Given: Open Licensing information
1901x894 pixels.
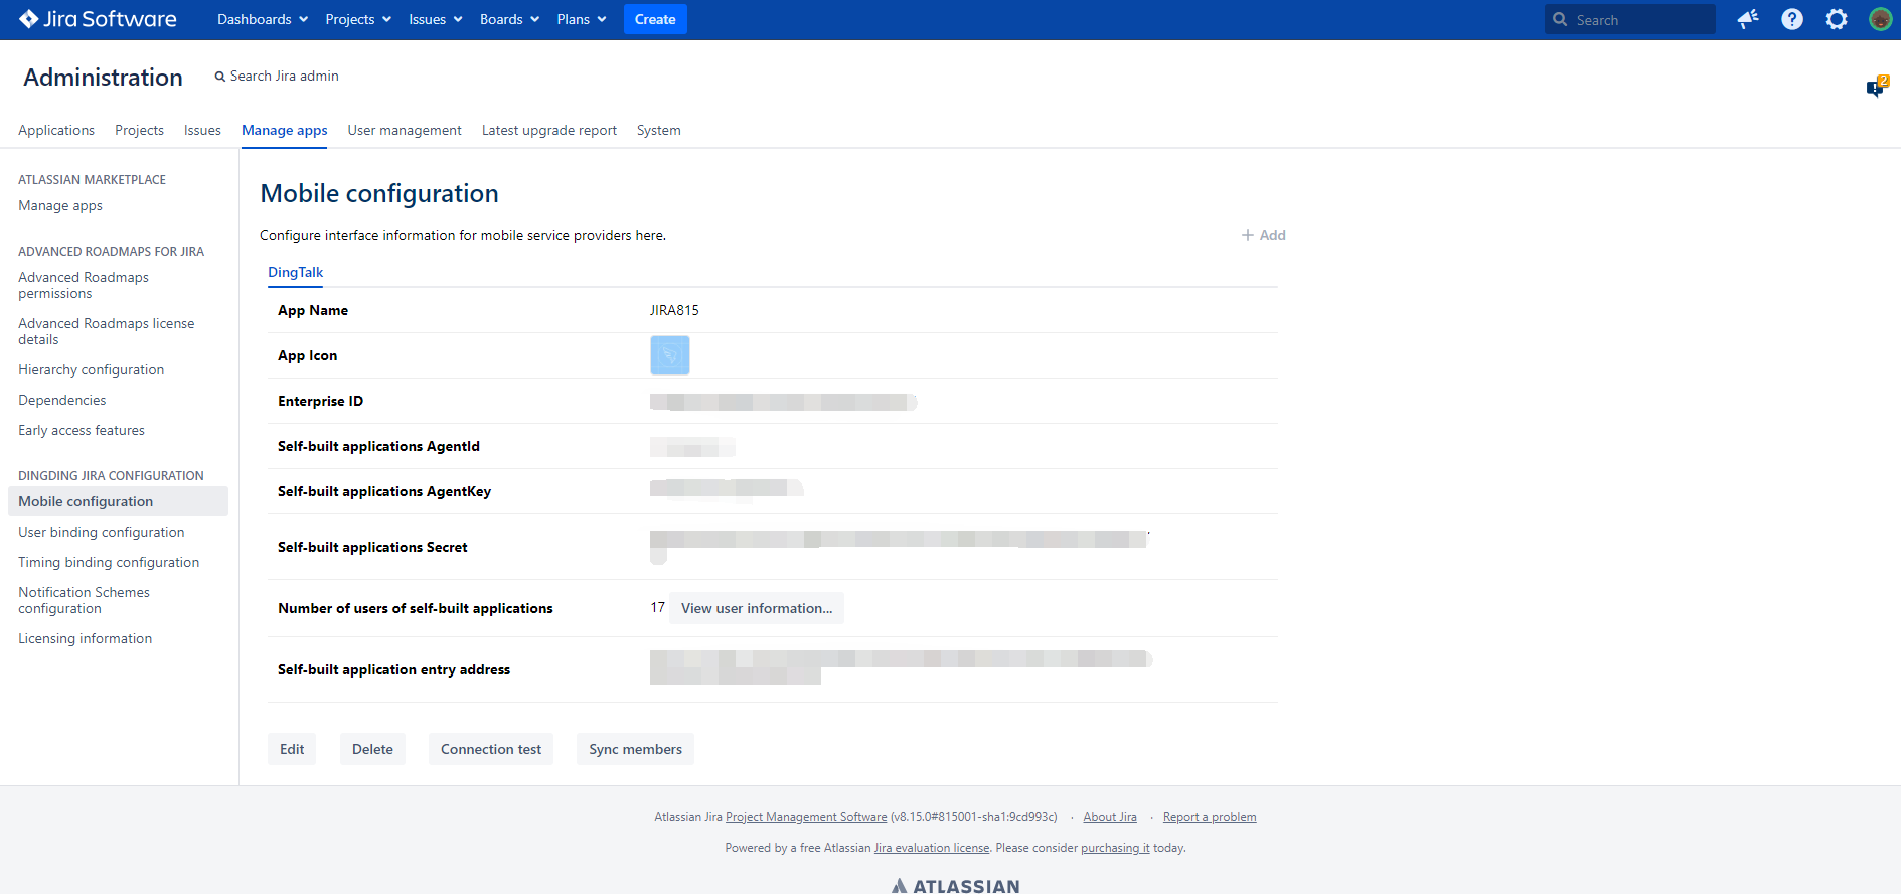Looking at the screenshot, I should tap(85, 638).
